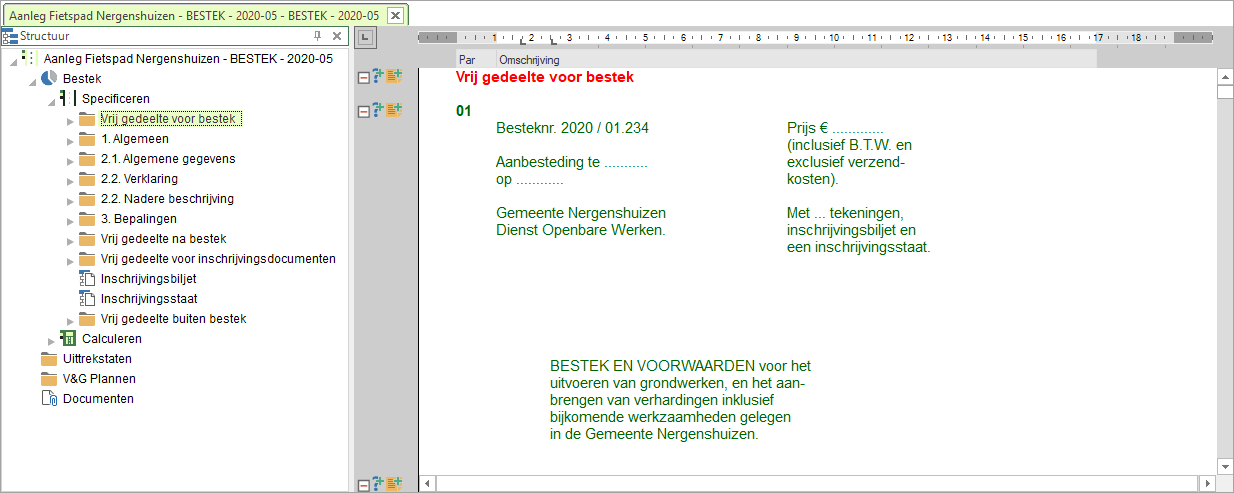Click the horizontal scrollbar right arrow

1207,484
